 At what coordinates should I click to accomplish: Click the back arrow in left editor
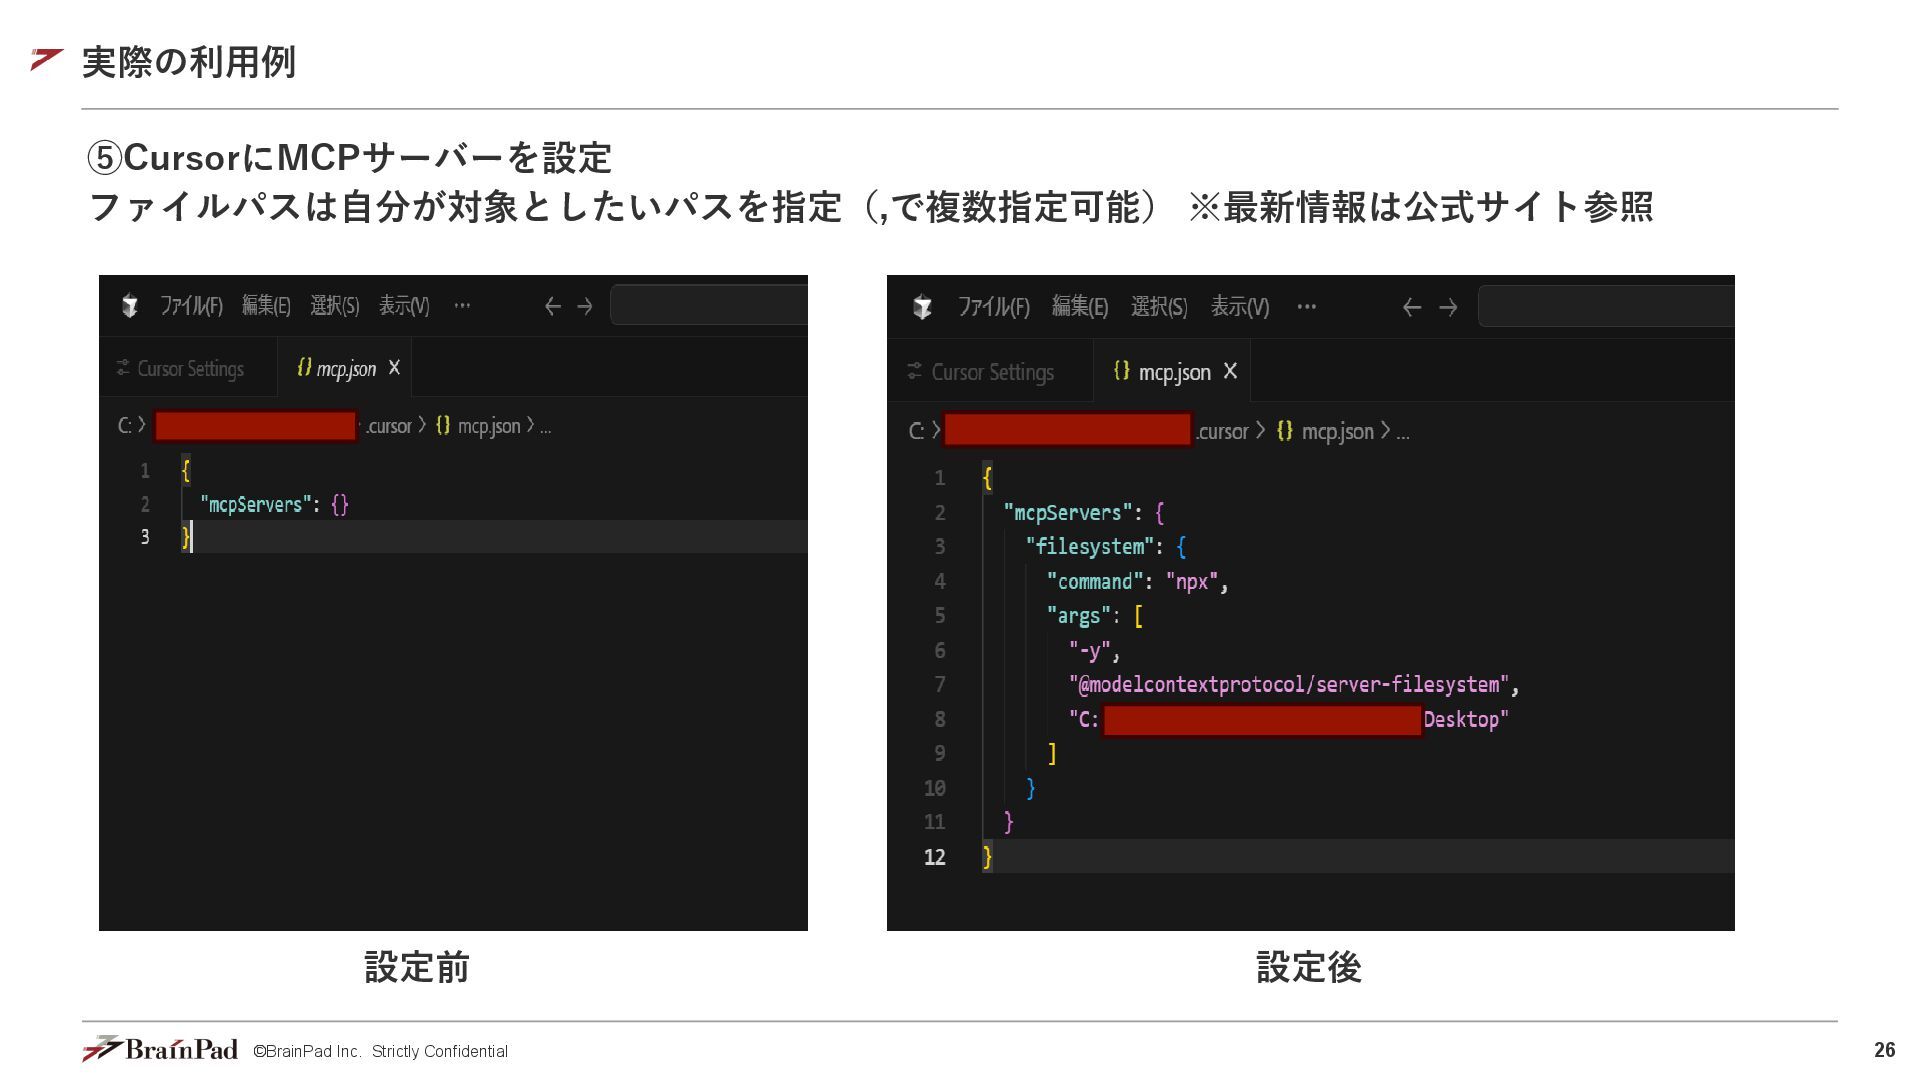pyautogui.click(x=552, y=306)
